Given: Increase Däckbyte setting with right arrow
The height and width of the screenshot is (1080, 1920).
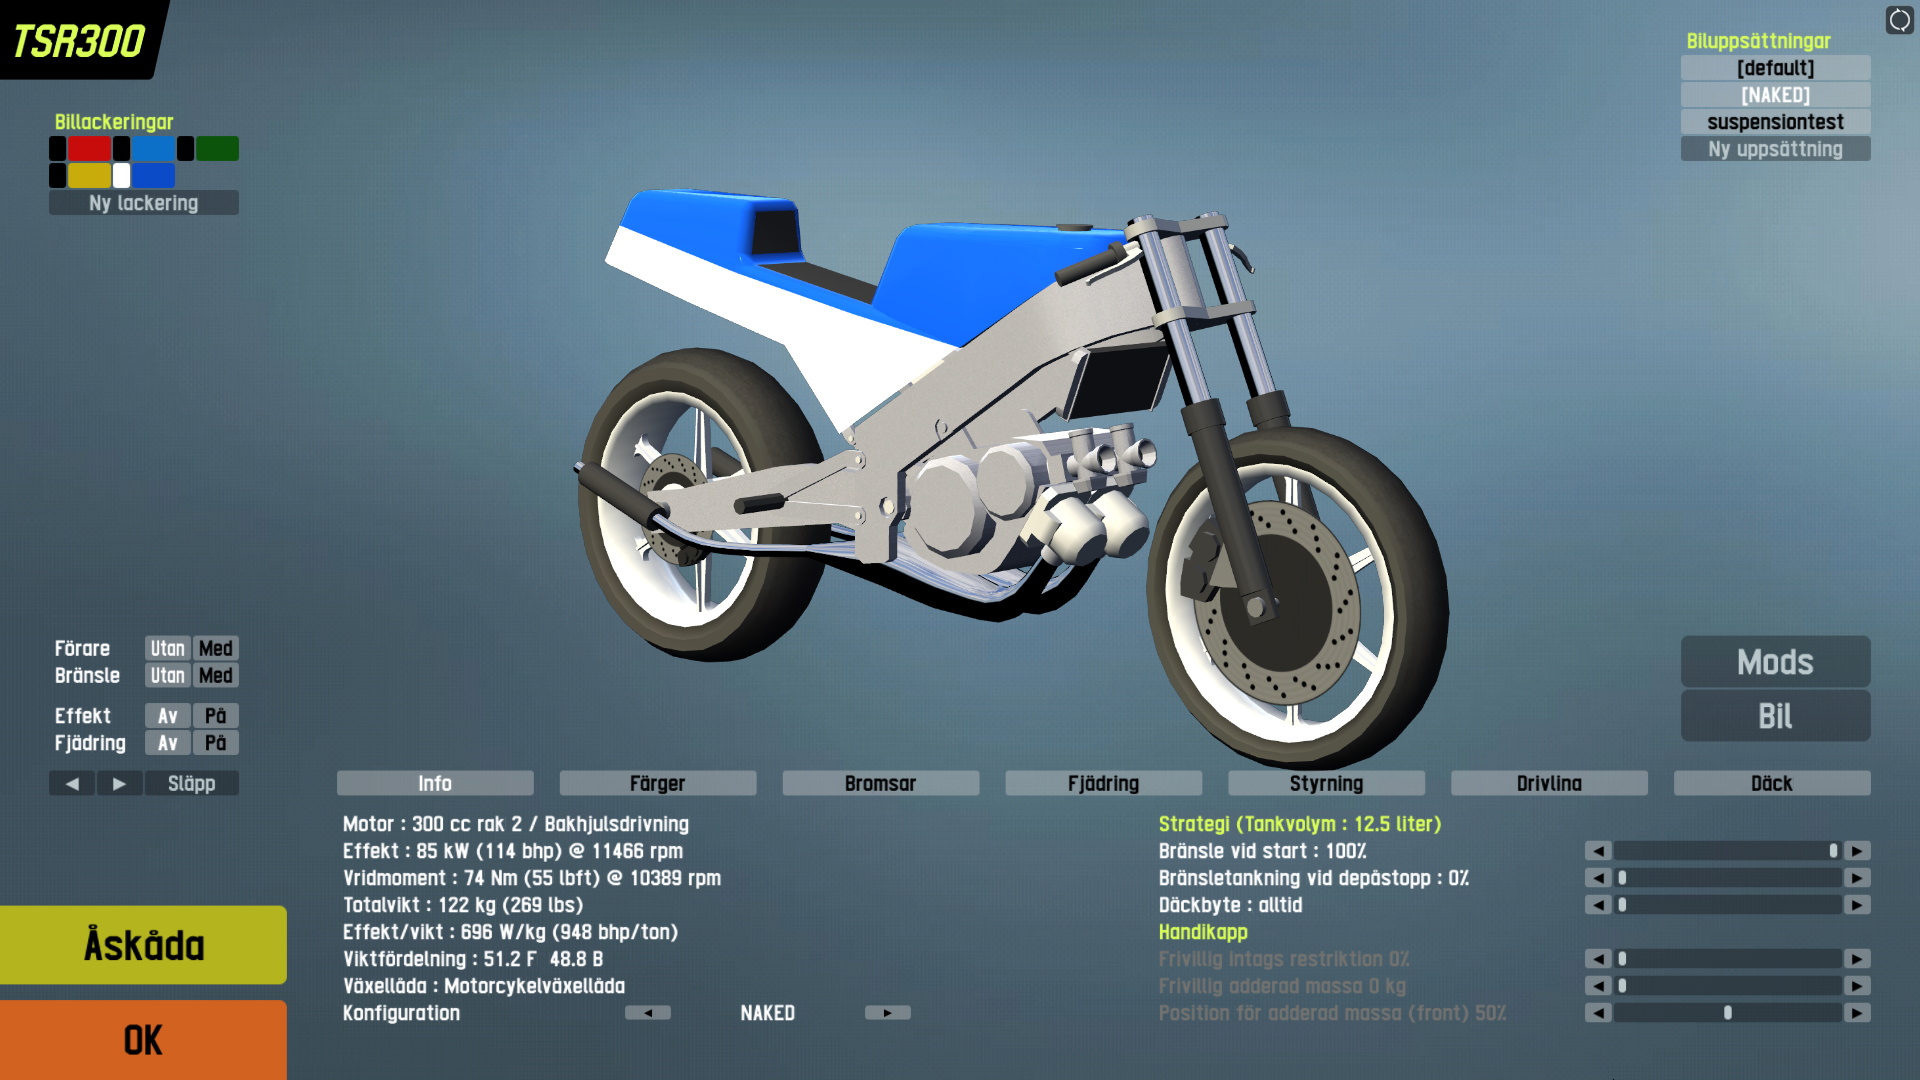Looking at the screenshot, I should 1857,905.
